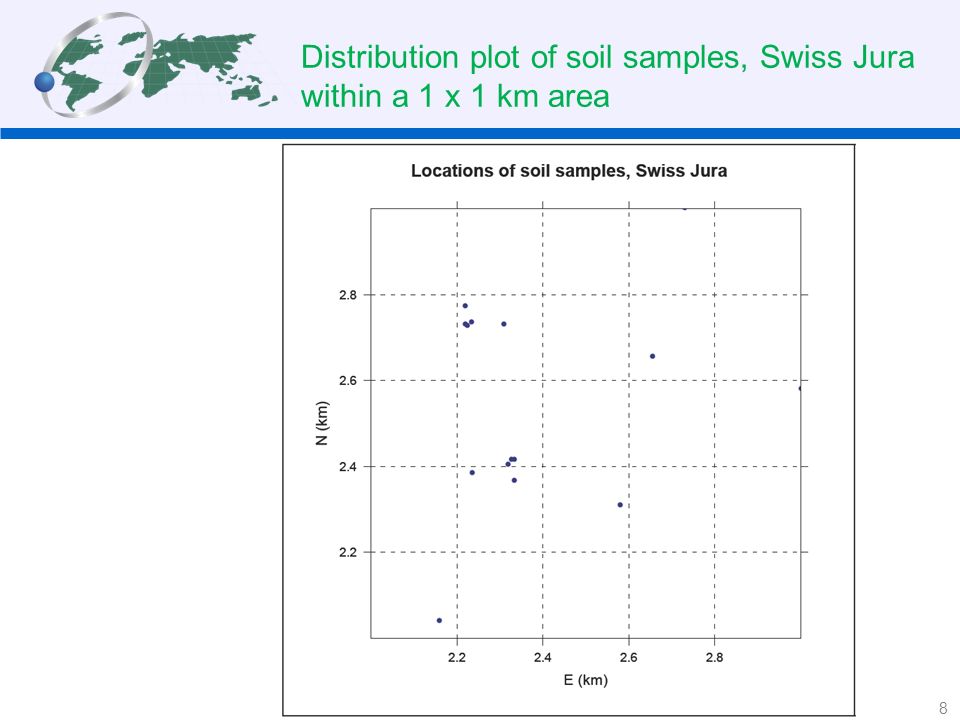Click the x-axis tick label 2.6
The height and width of the screenshot is (720, 960).
point(628,658)
